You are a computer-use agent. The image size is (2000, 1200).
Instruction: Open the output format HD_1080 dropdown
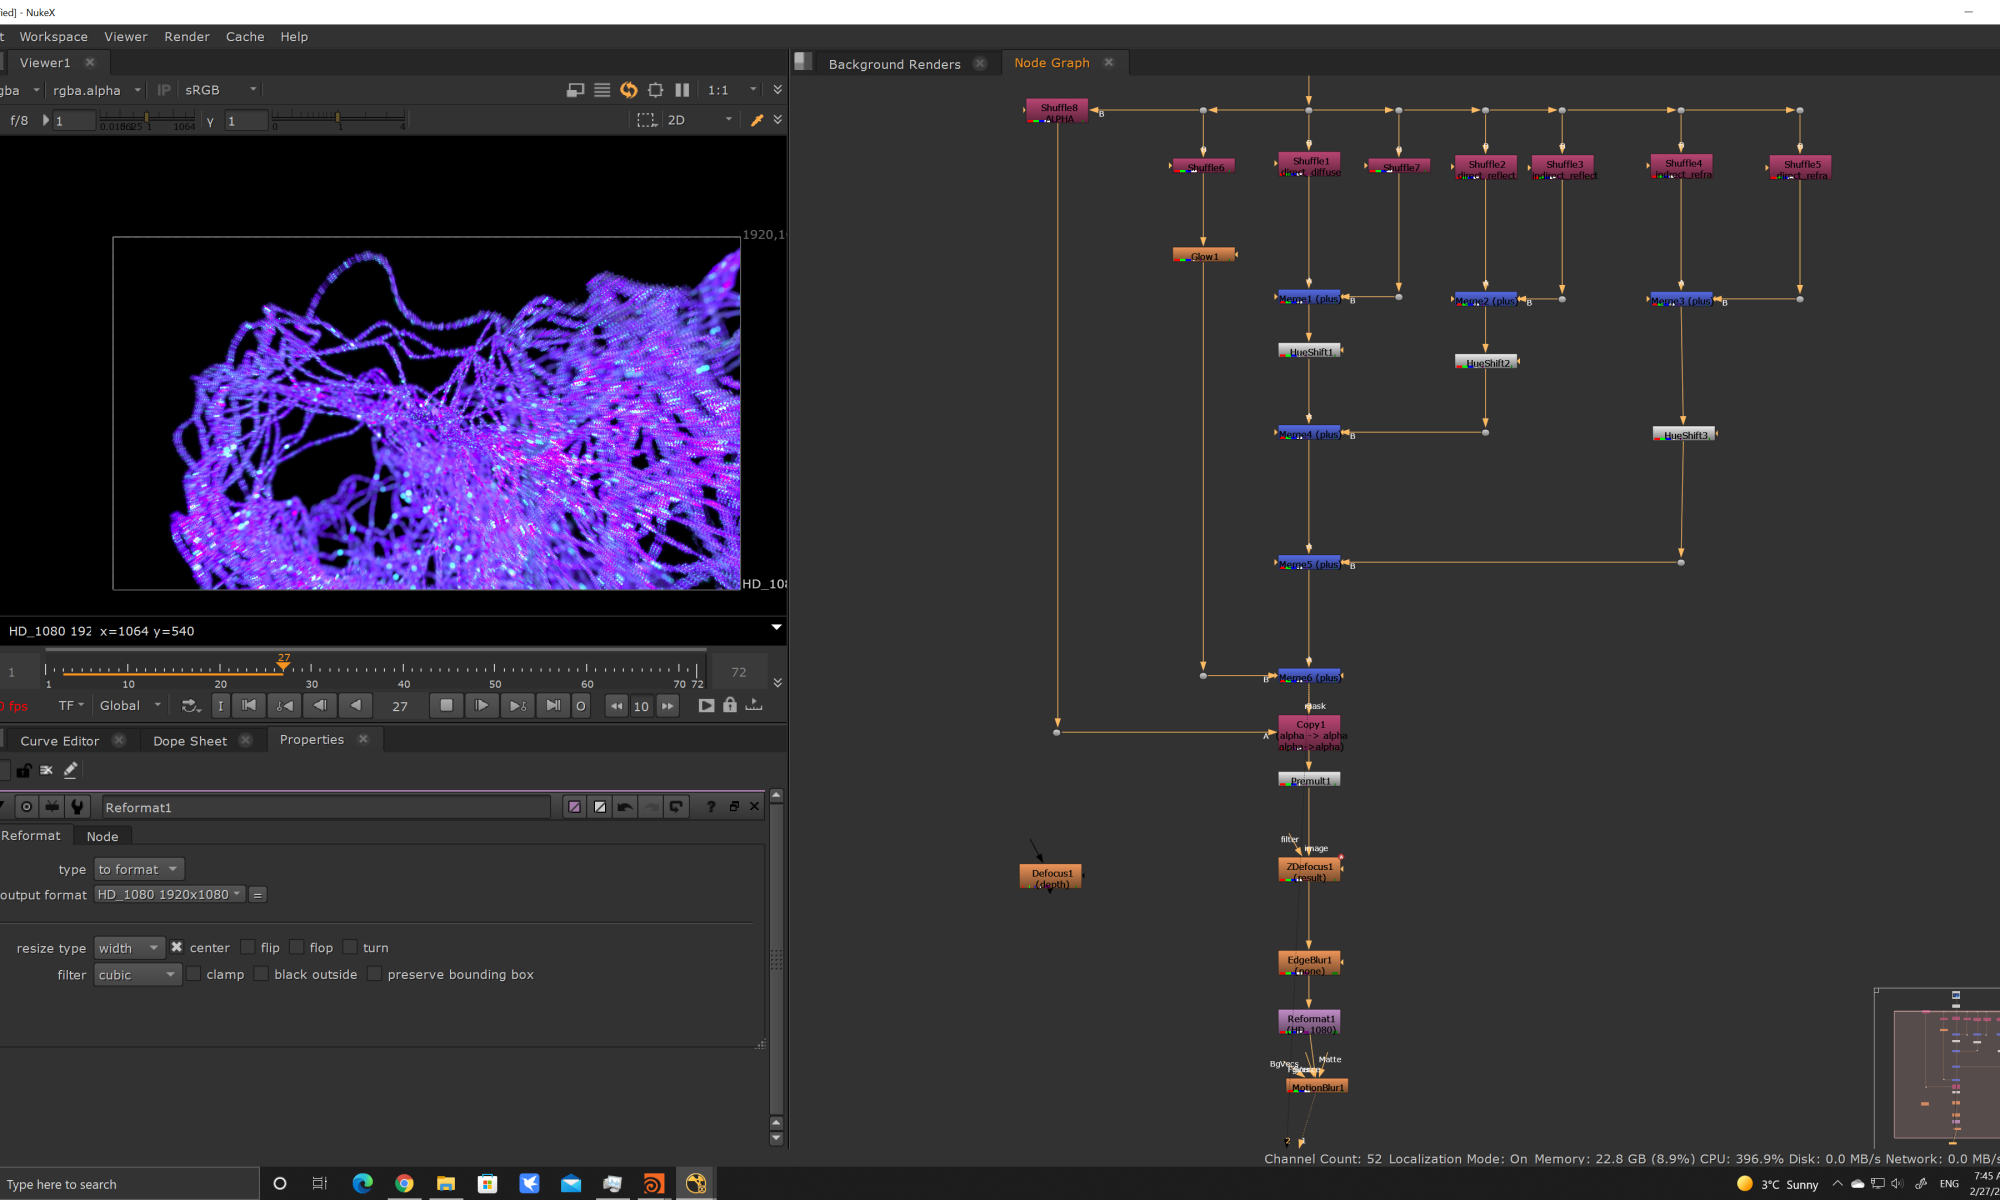(x=170, y=895)
